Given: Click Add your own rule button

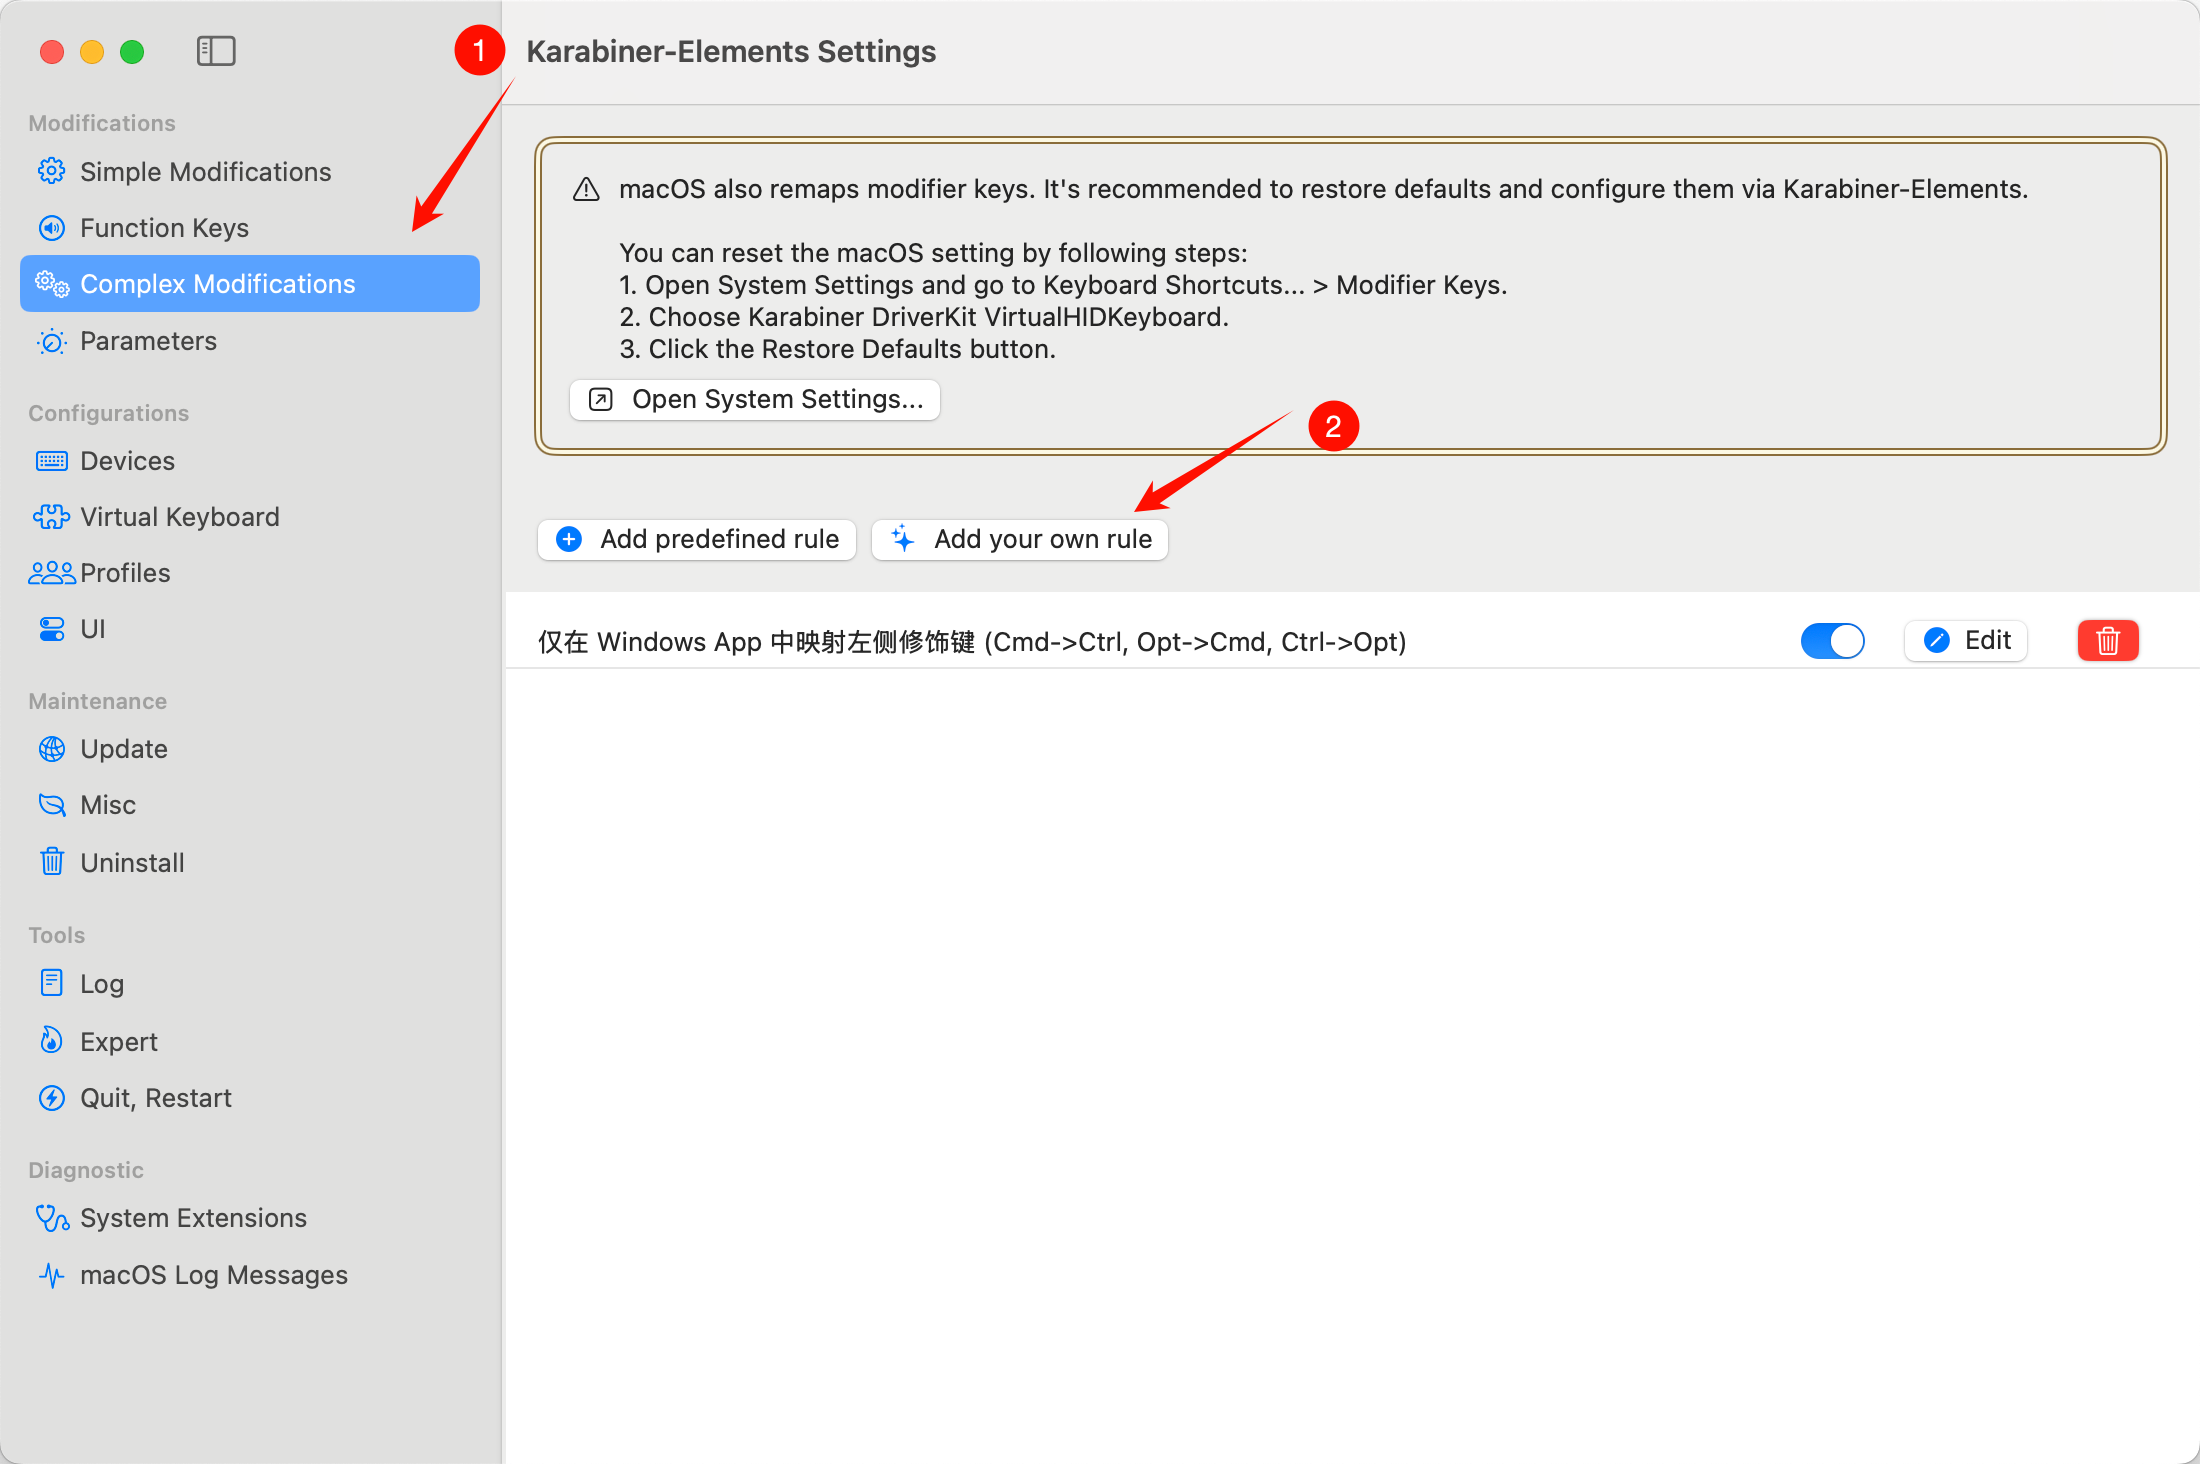Looking at the screenshot, I should coord(1020,540).
